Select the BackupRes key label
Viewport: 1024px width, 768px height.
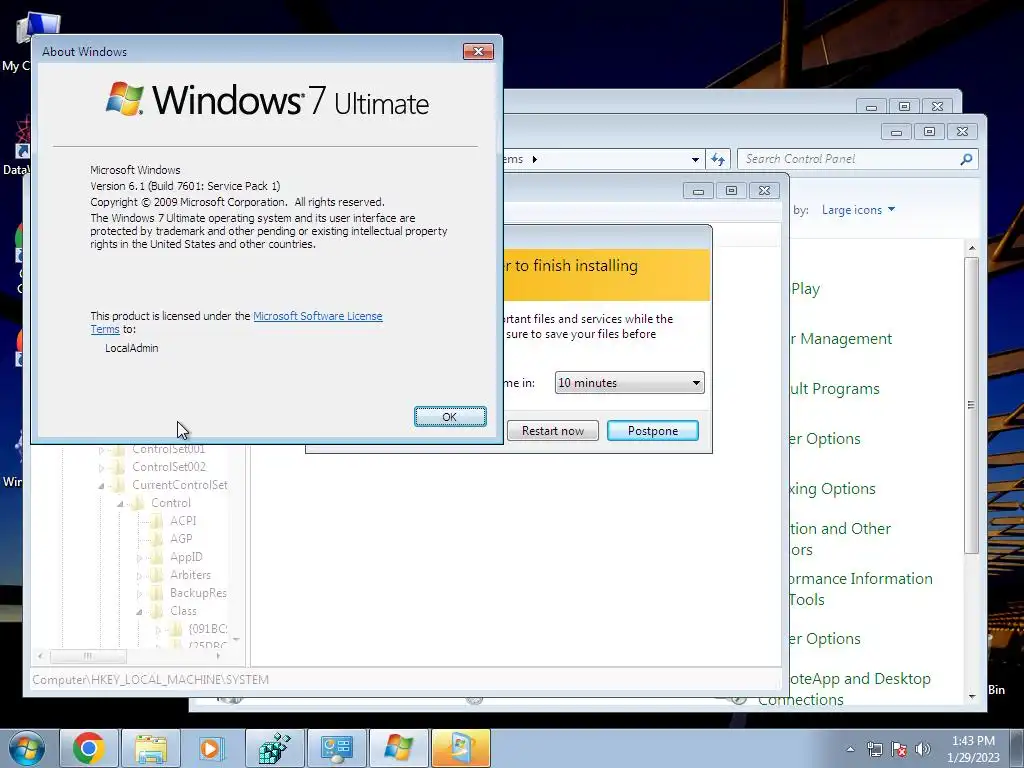click(198, 593)
